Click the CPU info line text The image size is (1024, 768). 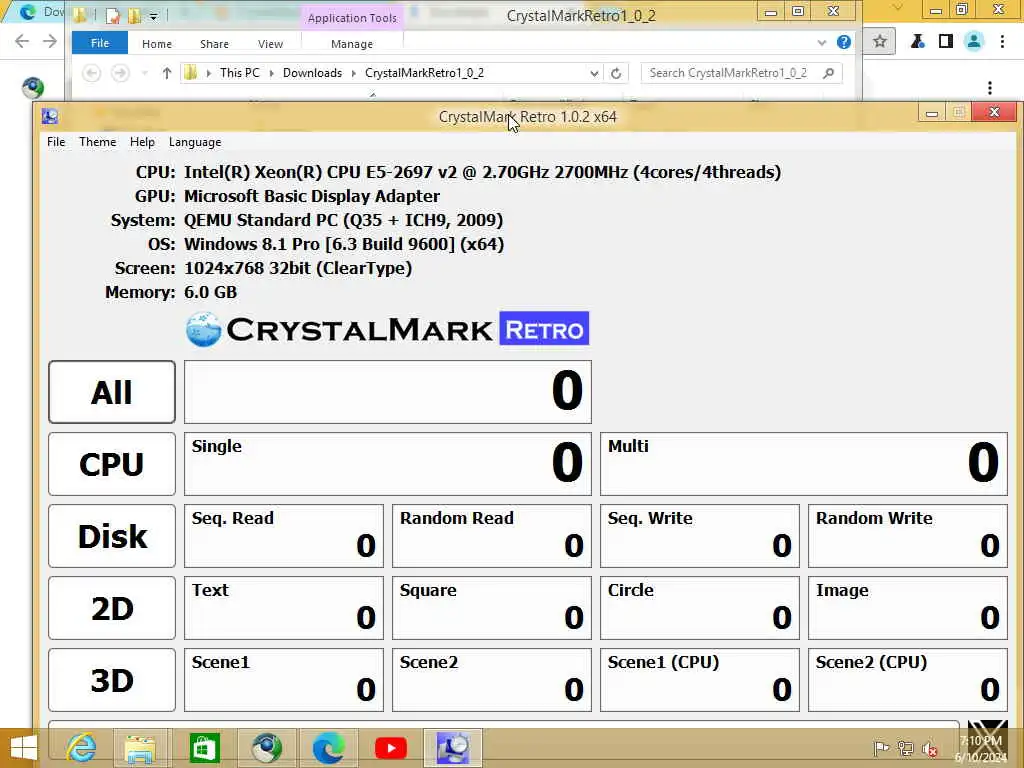click(483, 172)
